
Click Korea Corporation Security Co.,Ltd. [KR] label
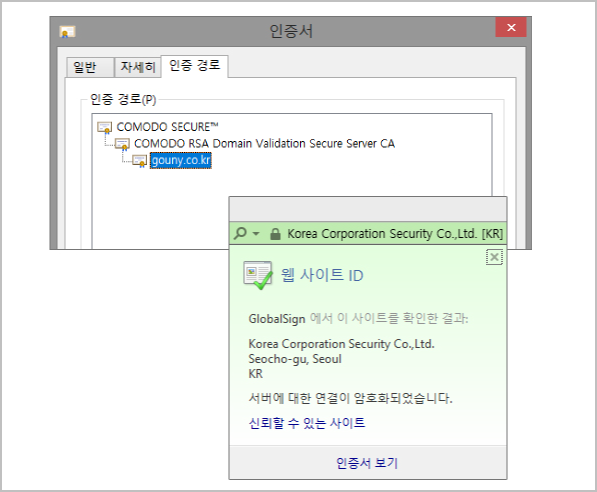tap(395, 233)
